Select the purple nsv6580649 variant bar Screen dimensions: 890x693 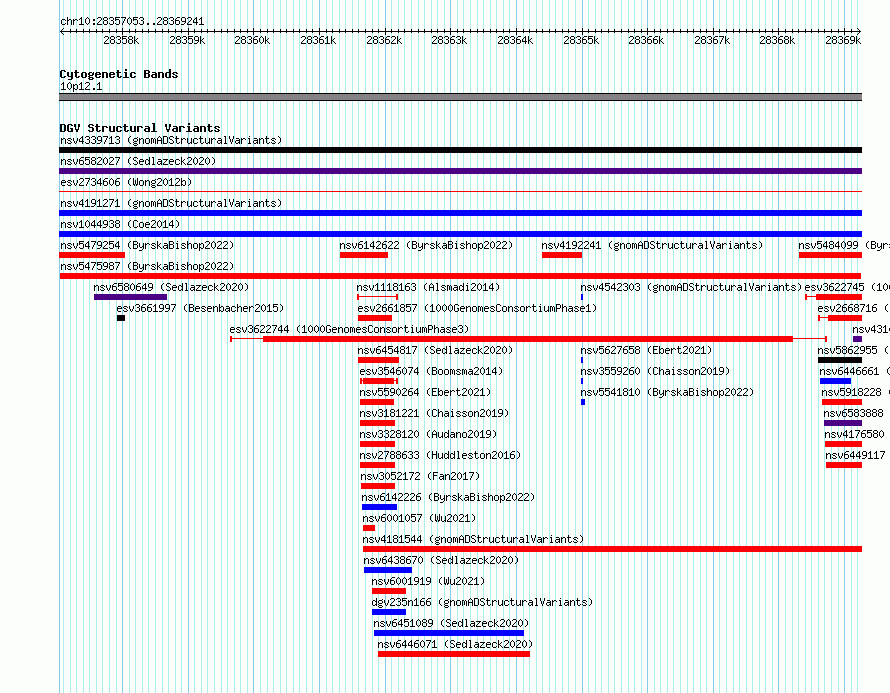point(131,297)
